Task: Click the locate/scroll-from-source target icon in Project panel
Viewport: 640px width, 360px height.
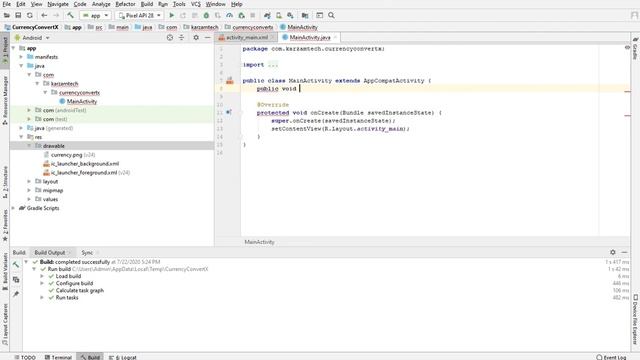Action: [x=170, y=38]
